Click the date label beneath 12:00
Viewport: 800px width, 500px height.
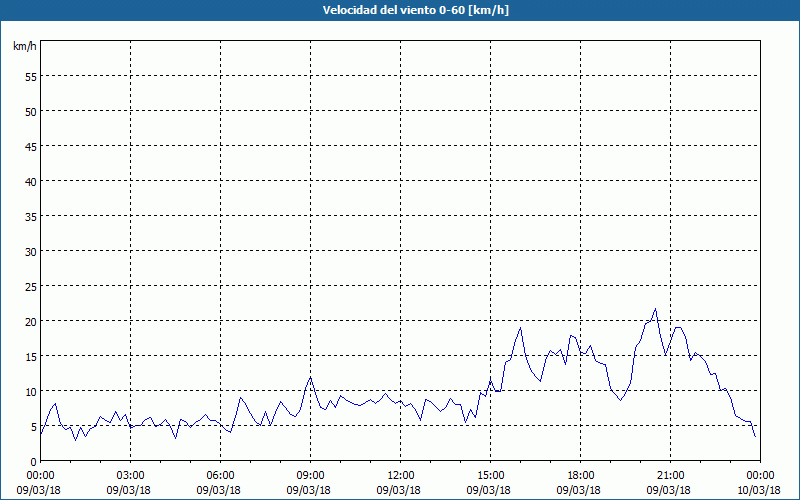pos(400,489)
